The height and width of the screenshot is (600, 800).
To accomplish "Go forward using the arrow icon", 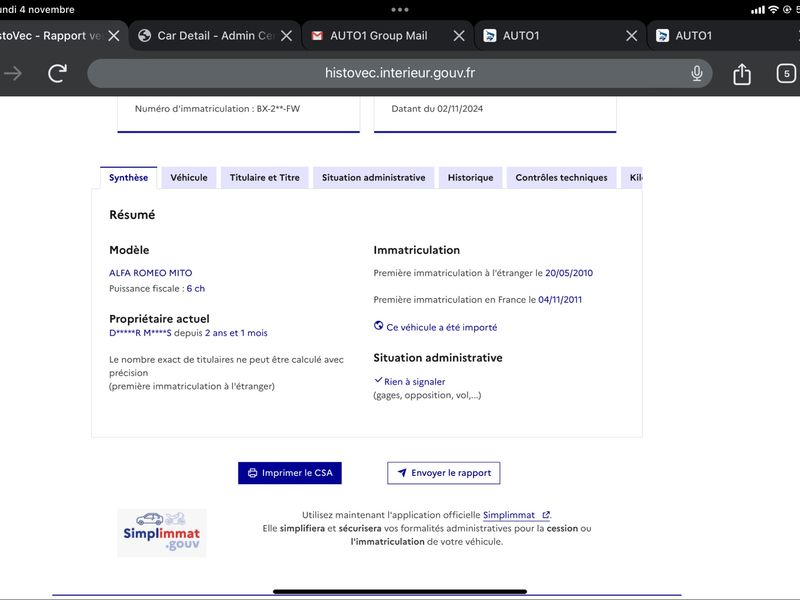I will (13, 73).
